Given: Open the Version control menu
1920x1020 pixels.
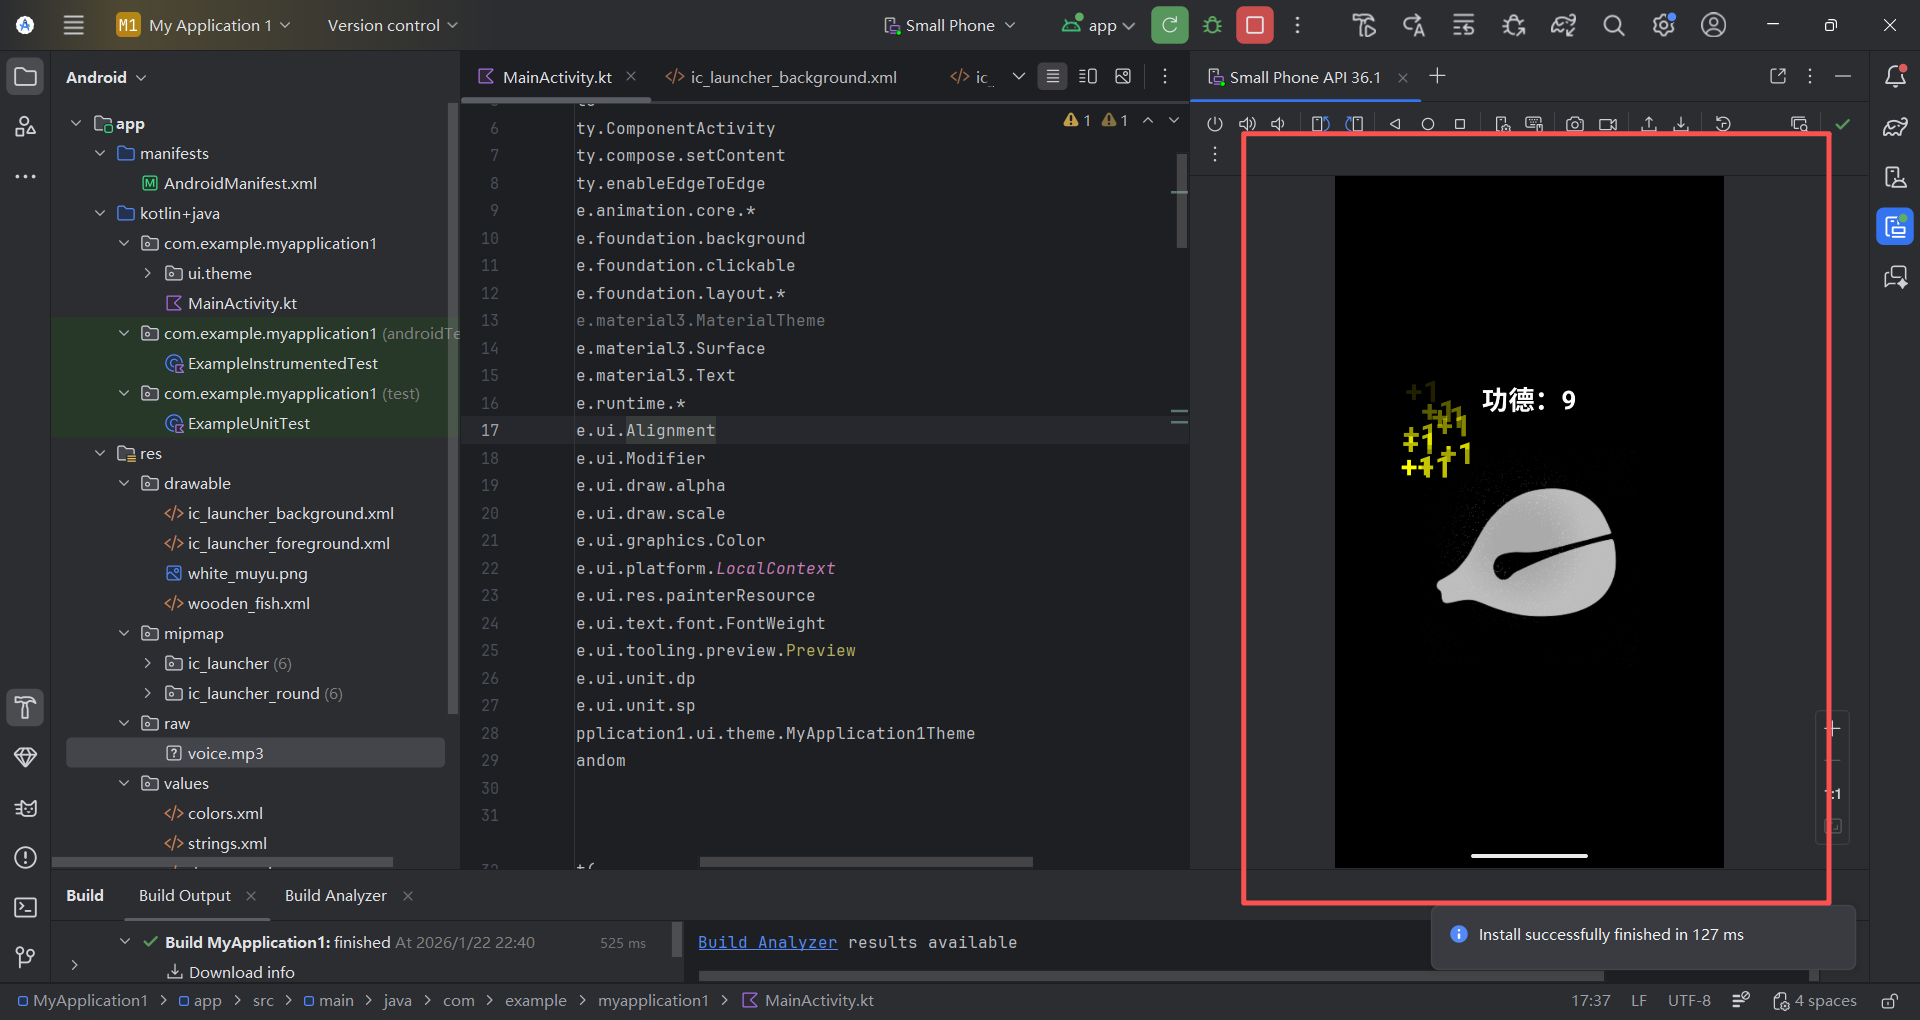Looking at the screenshot, I should [x=392, y=25].
